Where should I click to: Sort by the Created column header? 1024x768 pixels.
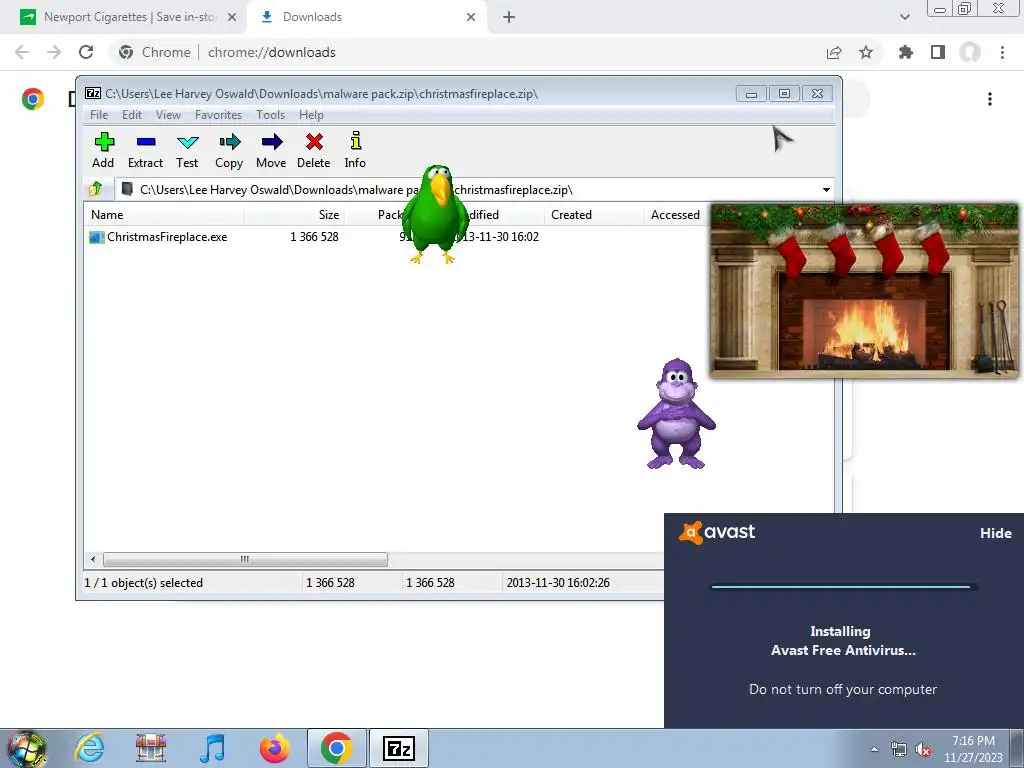coord(594,215)
